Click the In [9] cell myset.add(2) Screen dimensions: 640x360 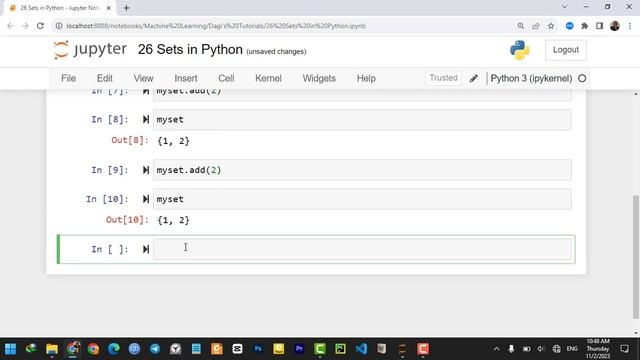tap(362, 170)
